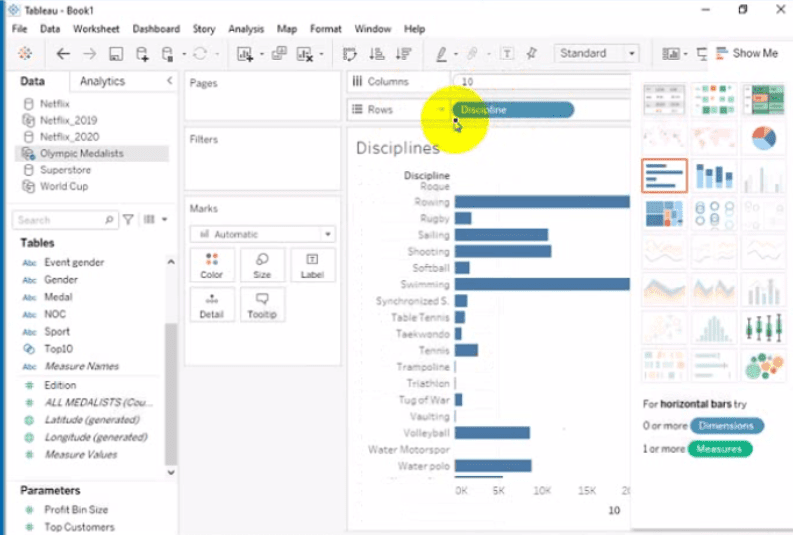Switch to the Analytics tab
Screen dimensions: 793x535
coord(102,81)
